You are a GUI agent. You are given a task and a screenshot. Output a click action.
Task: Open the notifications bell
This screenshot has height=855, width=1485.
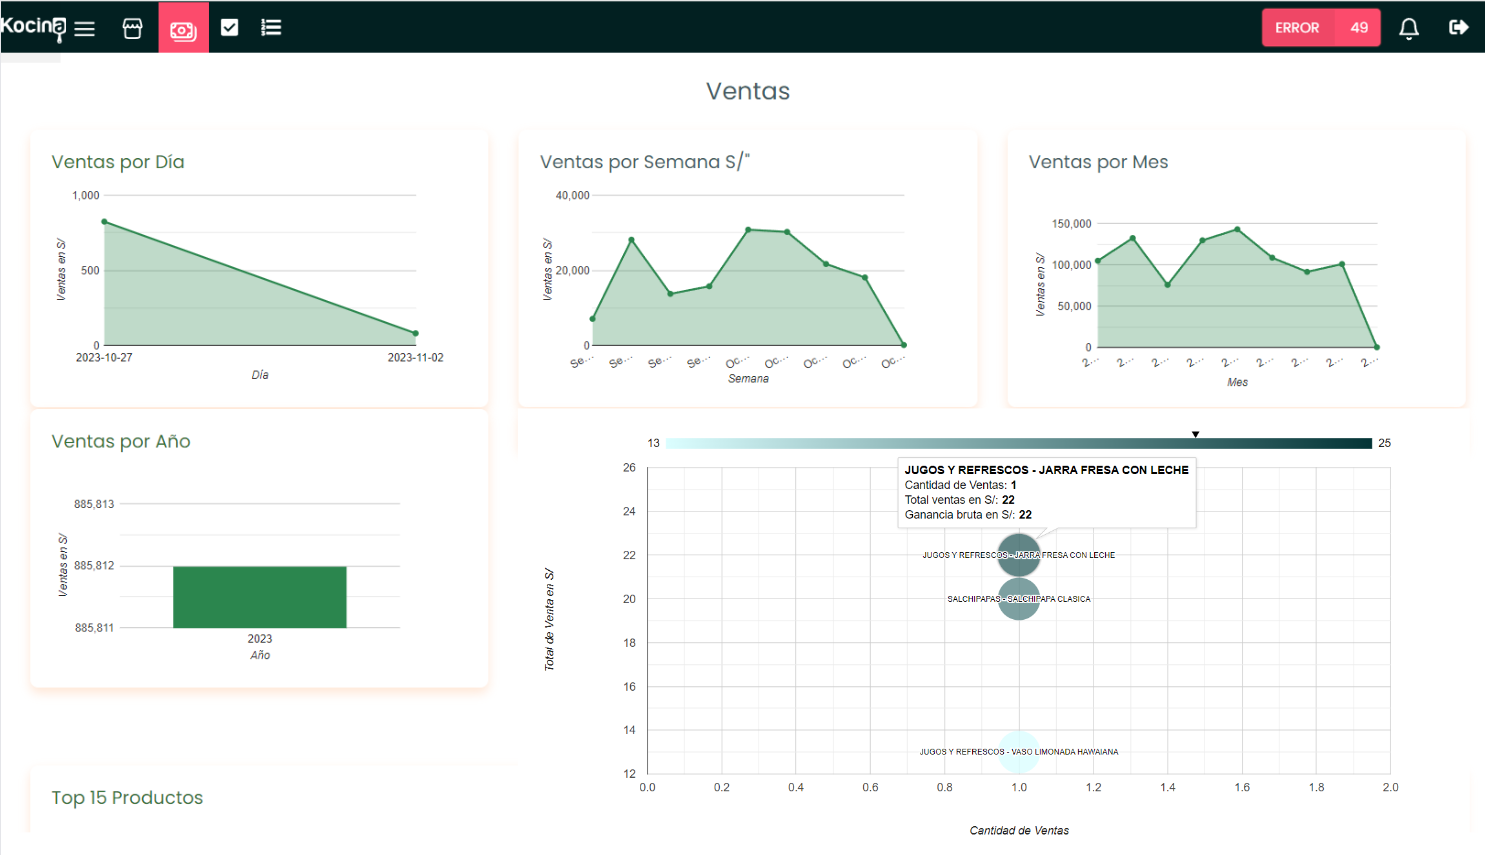pos(1408,28)
